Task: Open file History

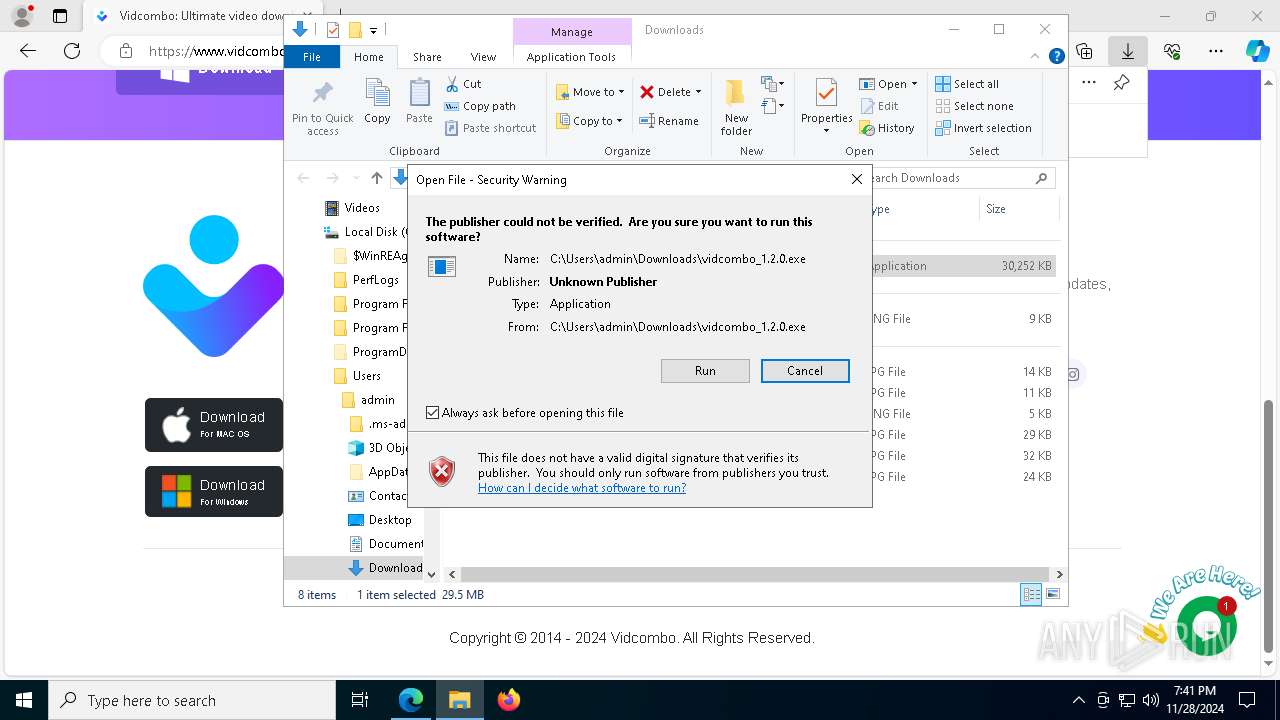Action: pos(887,128)
